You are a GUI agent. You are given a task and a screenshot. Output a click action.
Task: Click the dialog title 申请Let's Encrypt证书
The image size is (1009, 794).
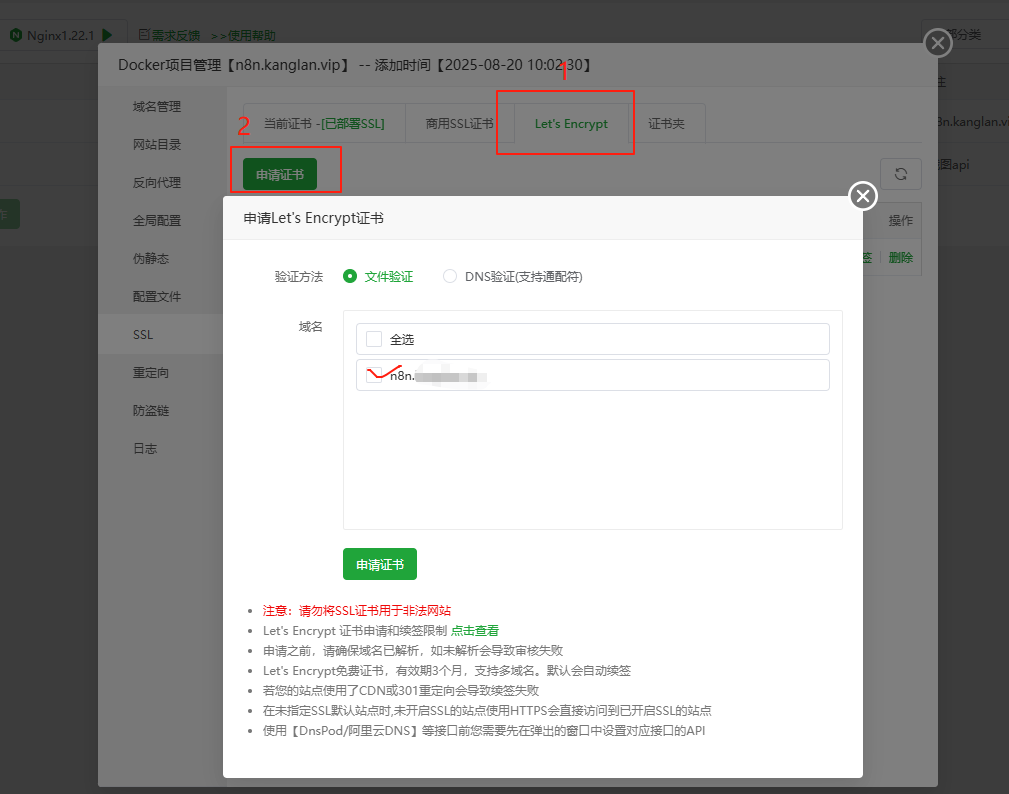[313, 218]
